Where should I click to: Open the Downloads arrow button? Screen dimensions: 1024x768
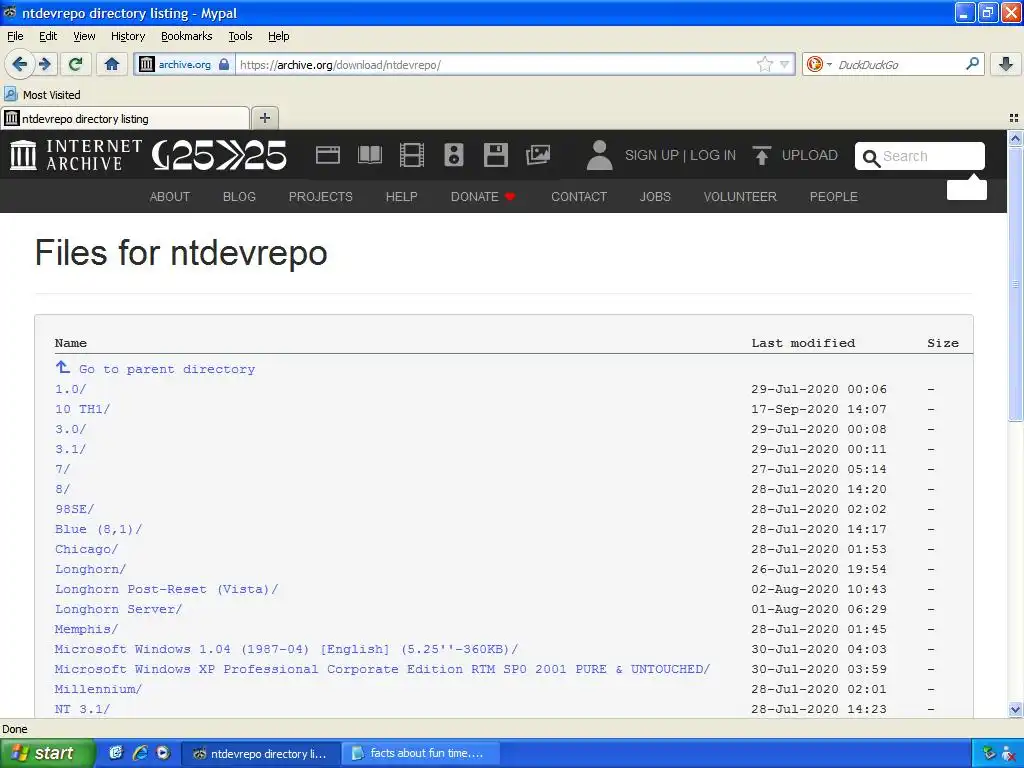1006,64
